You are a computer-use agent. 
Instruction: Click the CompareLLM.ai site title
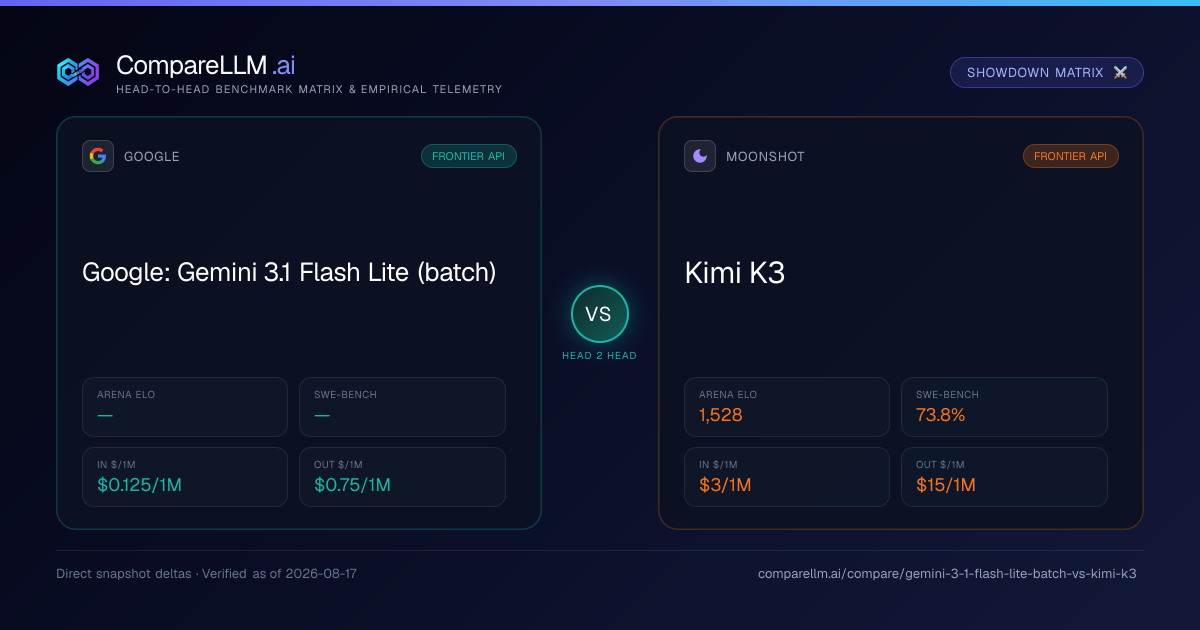click(205, 66)
